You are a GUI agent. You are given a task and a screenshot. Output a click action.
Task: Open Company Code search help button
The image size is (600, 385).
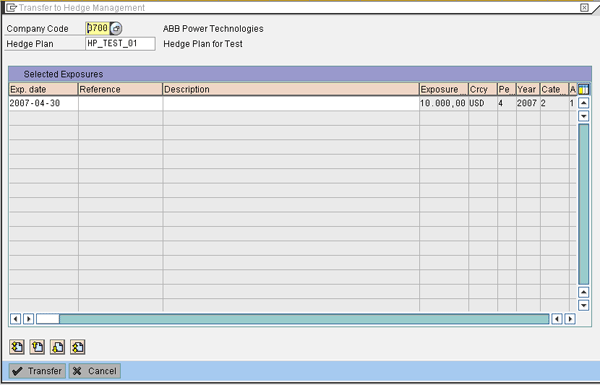[116, 28]
